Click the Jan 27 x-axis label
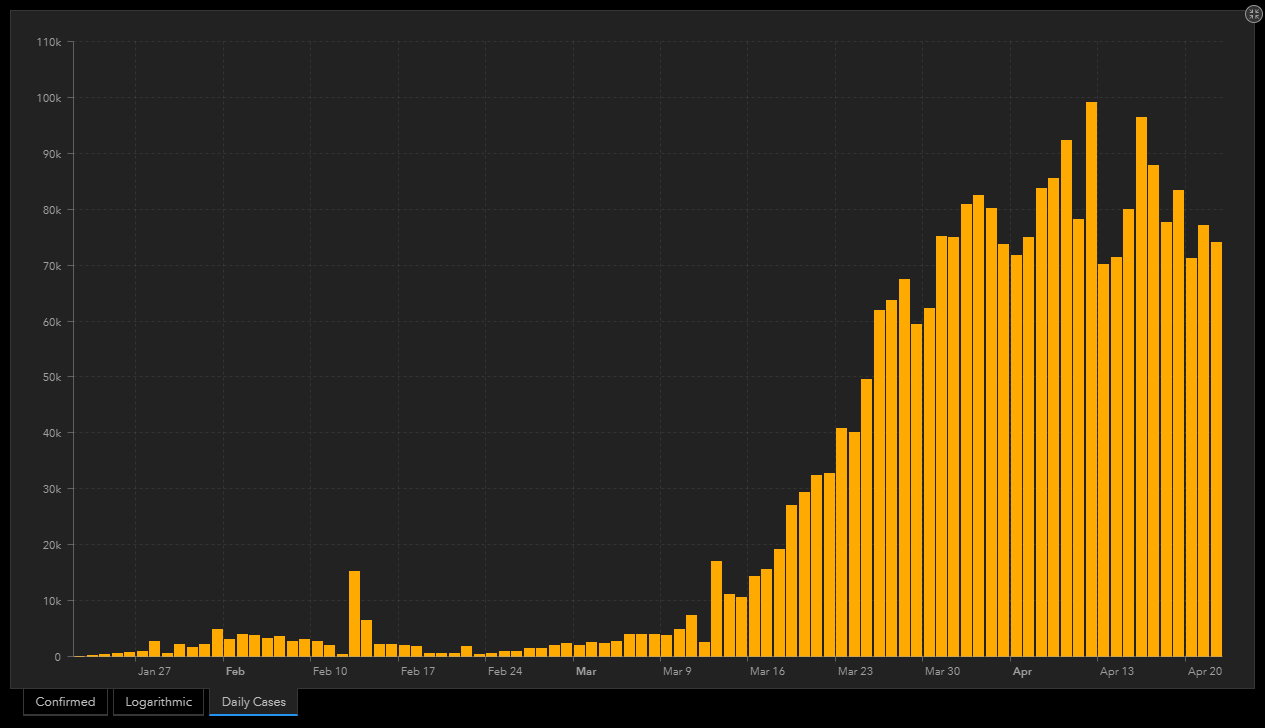Screen dimensions: 1265x728 [x=154, y=672]
